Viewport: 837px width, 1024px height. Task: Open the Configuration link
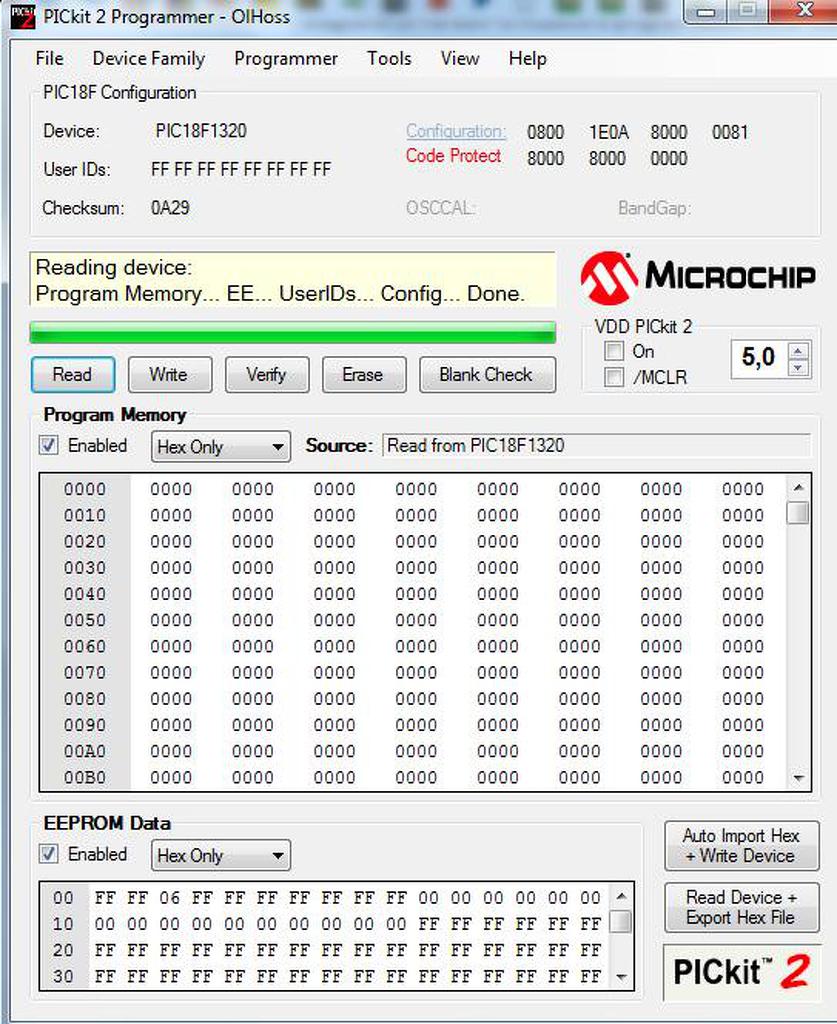456,131
